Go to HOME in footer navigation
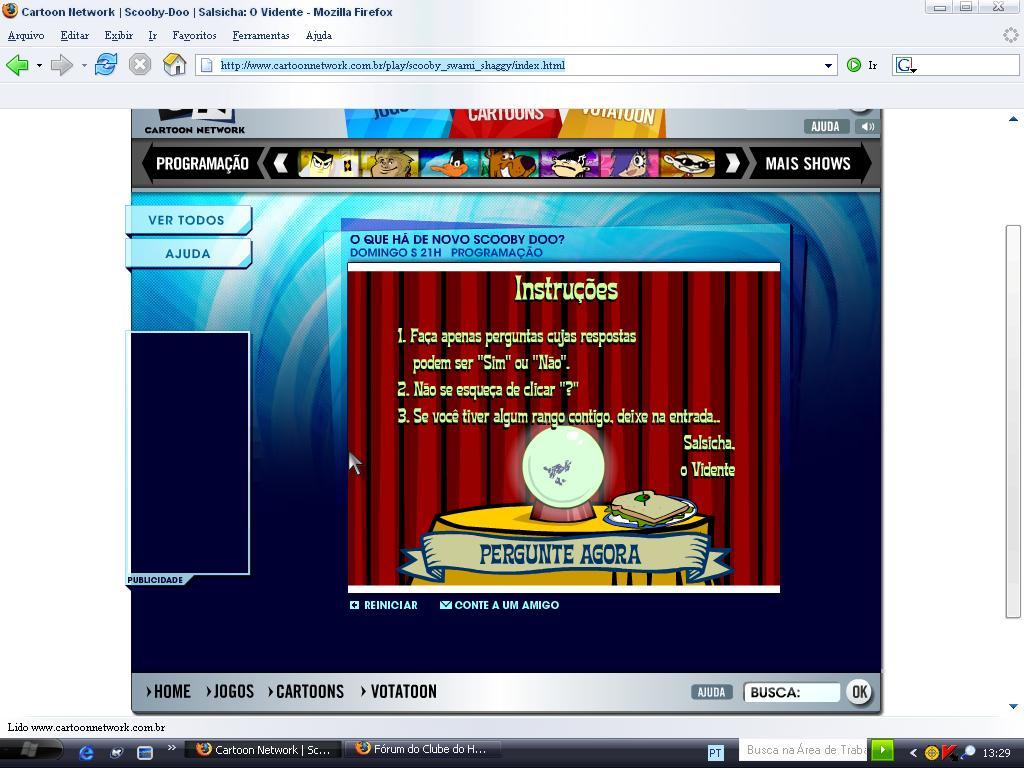 [x=168, y=692]
